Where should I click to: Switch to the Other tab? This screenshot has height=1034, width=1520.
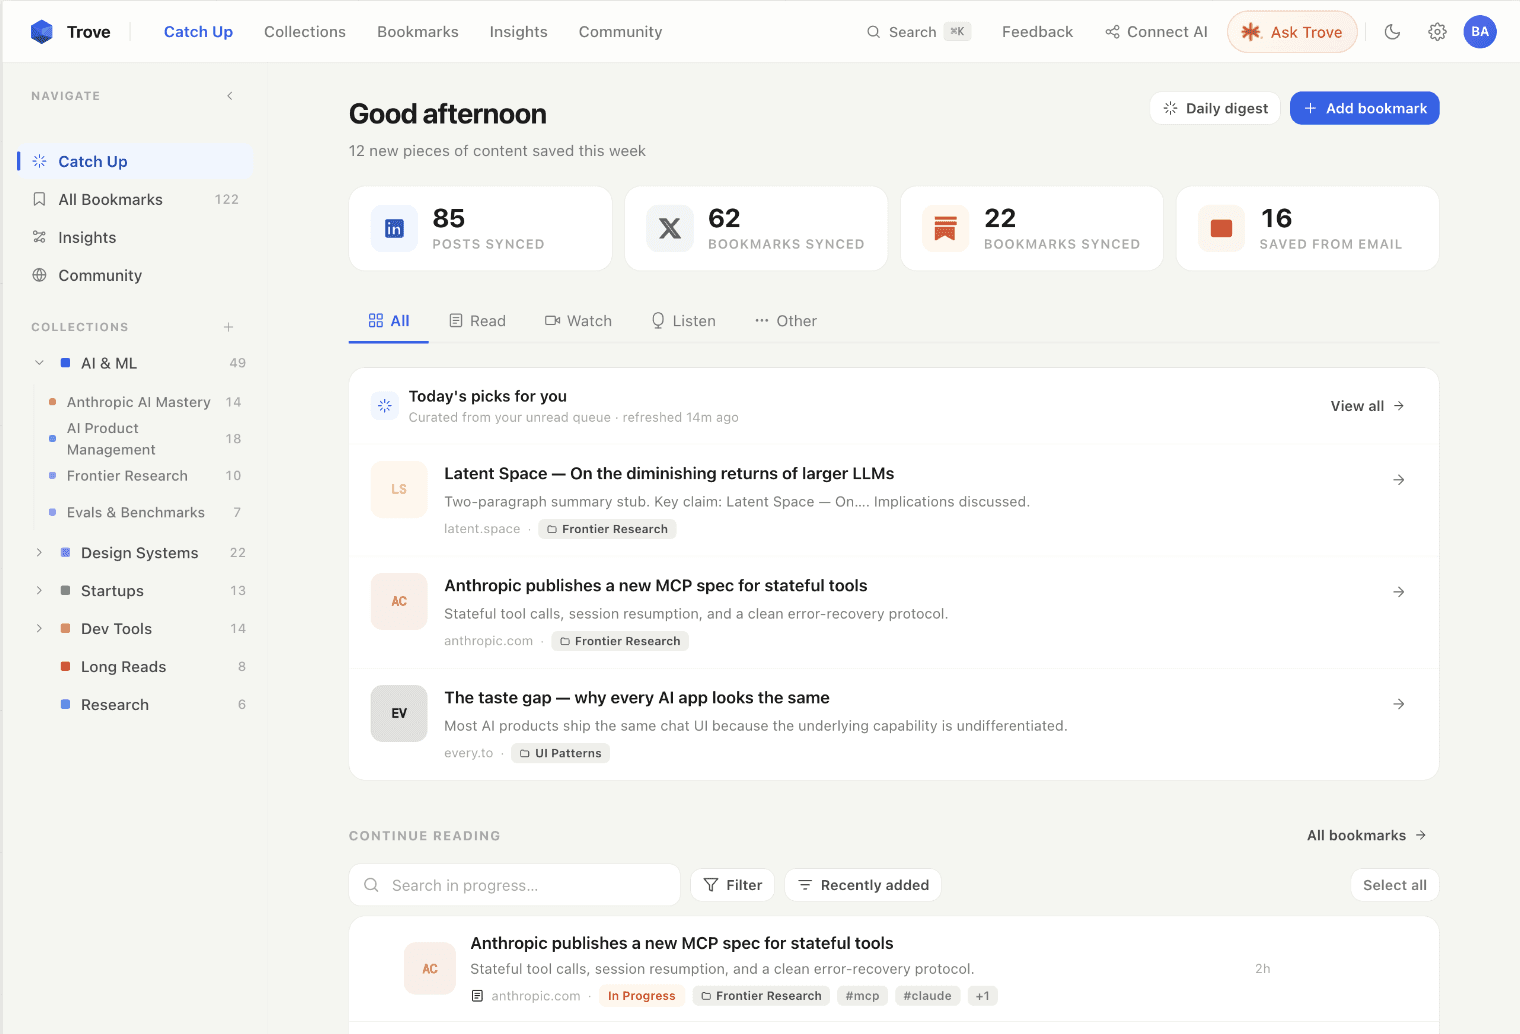[786, 321]
